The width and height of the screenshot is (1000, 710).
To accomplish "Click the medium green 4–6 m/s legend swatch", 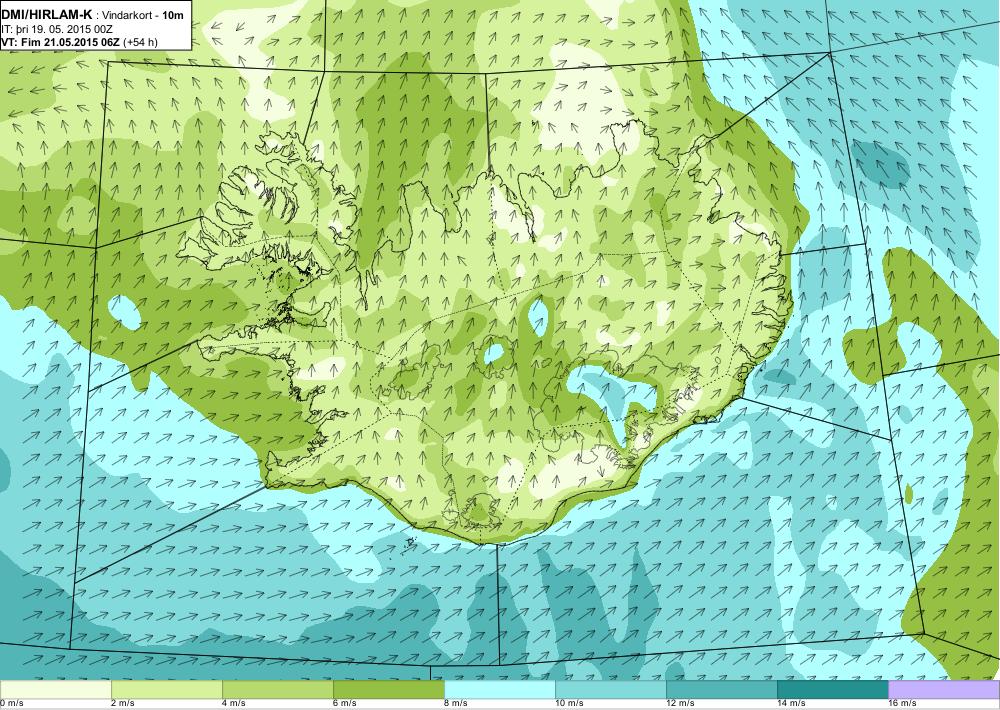I will 277,690.
